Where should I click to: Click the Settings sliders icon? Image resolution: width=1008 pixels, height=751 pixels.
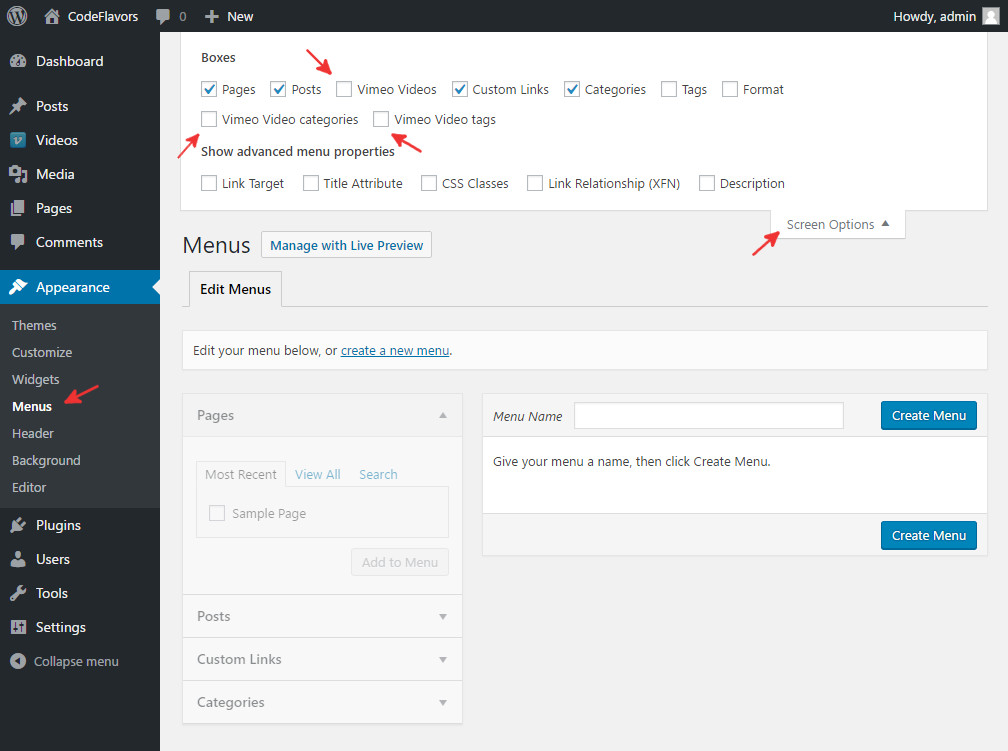(18, 627)
